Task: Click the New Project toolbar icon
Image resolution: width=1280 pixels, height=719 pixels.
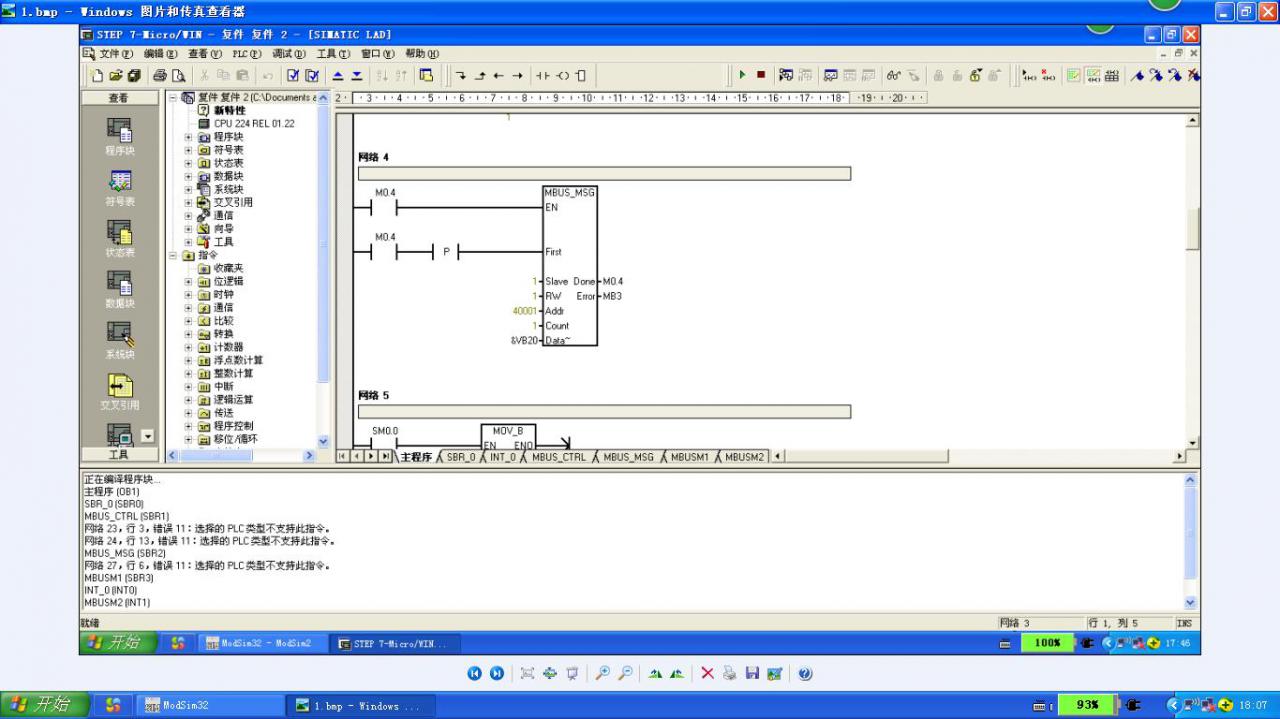Action: pos(98,75)
